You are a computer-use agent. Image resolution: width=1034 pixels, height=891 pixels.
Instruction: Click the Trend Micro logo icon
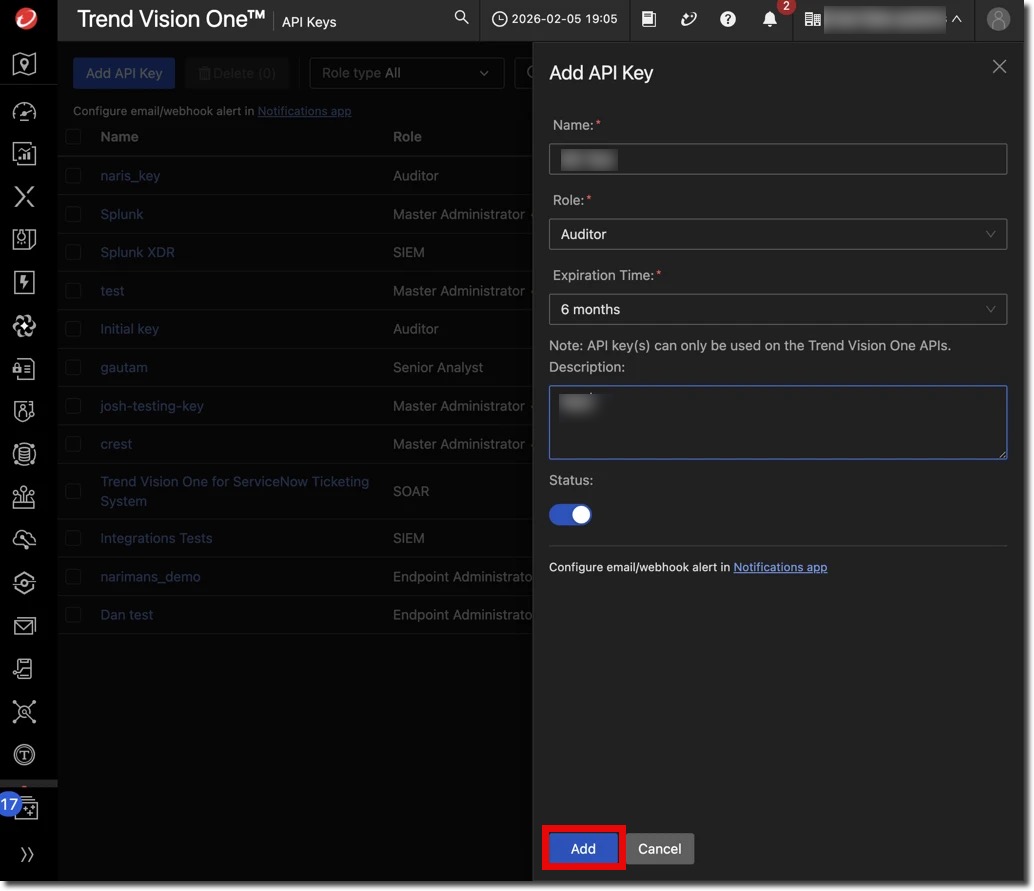tap(26, 18)
